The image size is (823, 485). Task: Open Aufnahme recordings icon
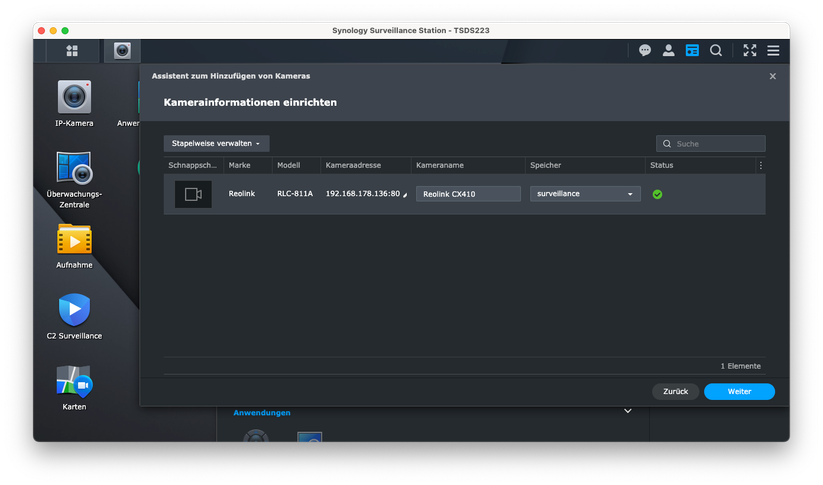point(74,246)
